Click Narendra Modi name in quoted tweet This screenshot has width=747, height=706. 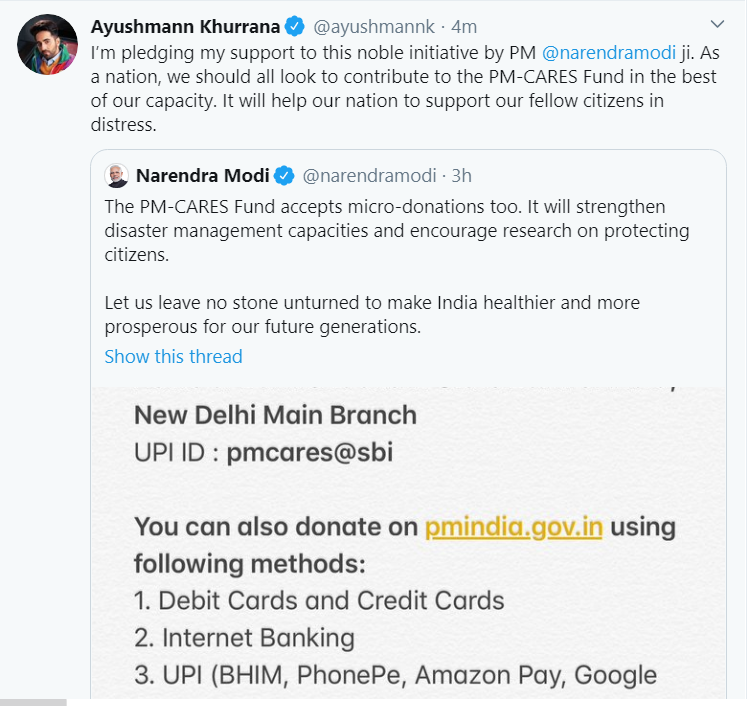tap(202, 176)
